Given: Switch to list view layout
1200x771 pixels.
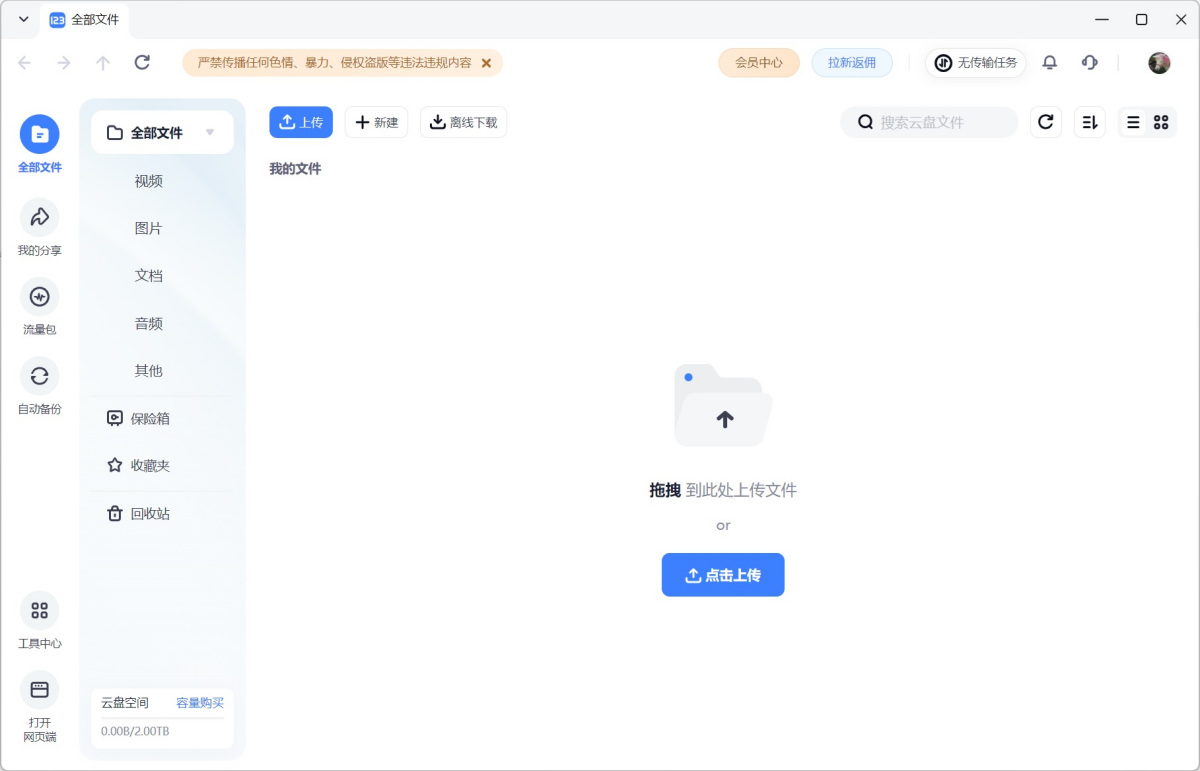Looking at the screenshot, I should click(x=1133, y=122).
